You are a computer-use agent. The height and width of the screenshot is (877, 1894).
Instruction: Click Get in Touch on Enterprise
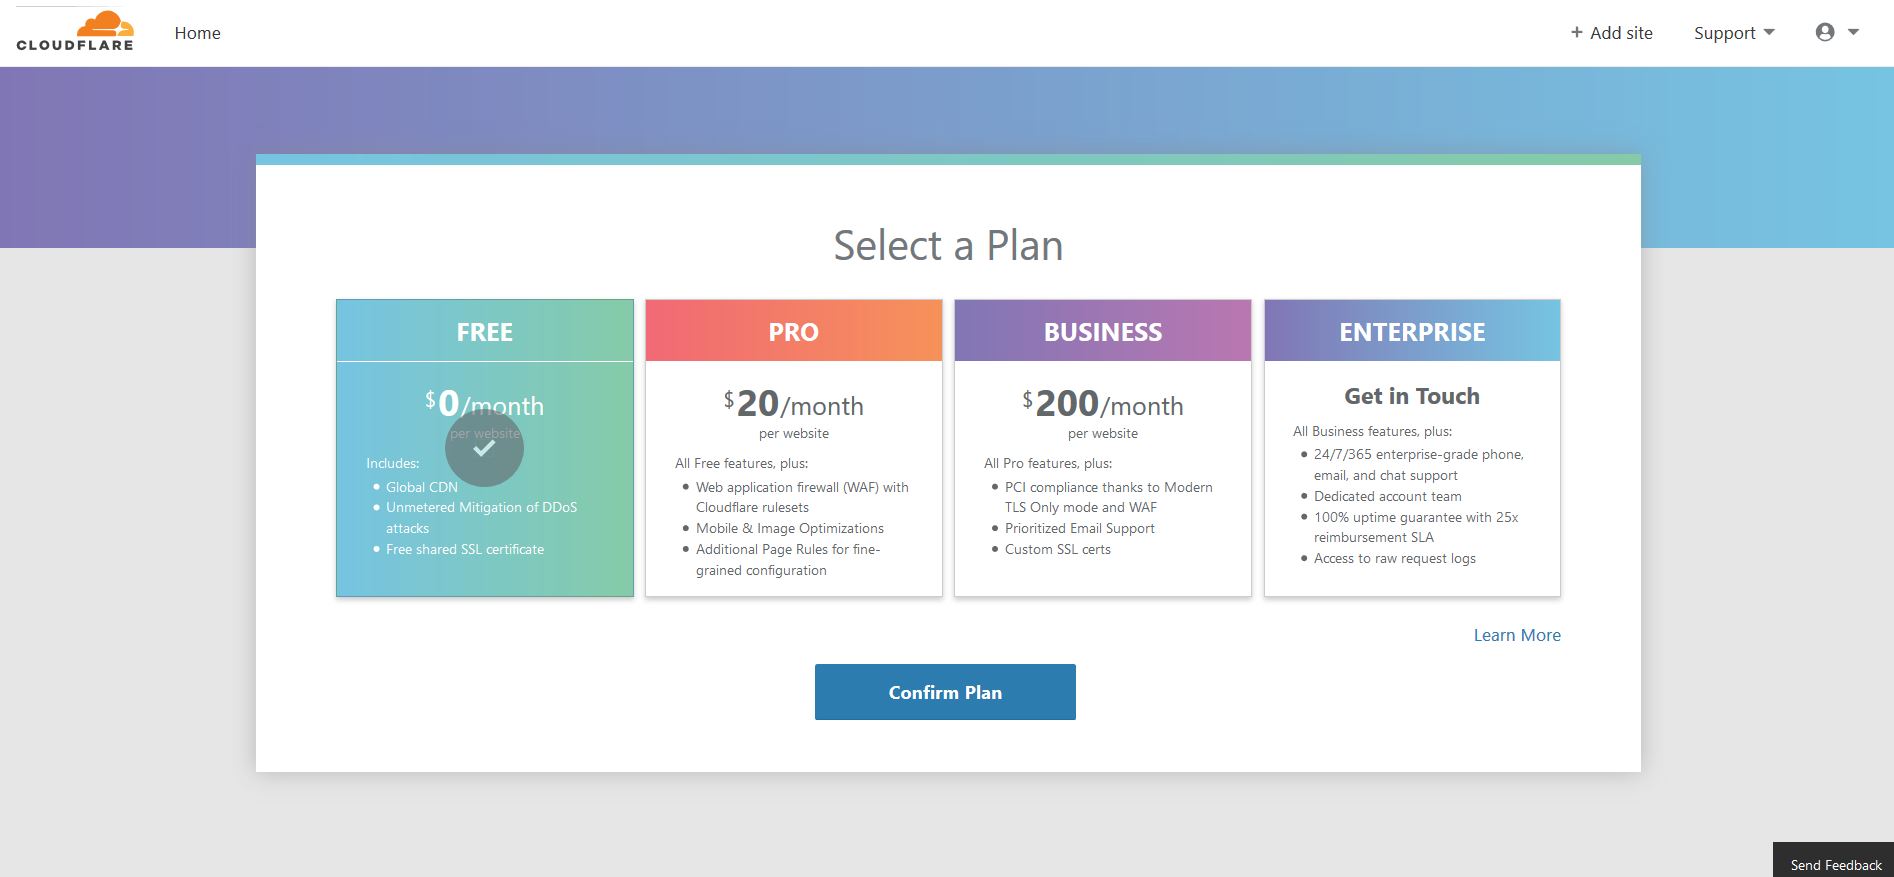(x=1412, y=396)
